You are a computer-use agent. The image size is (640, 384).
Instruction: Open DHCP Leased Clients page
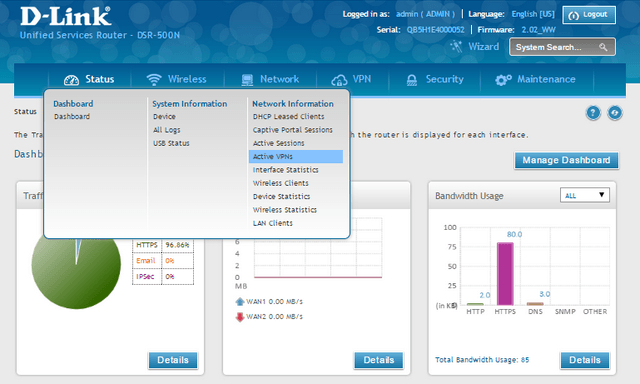point(288,116)
